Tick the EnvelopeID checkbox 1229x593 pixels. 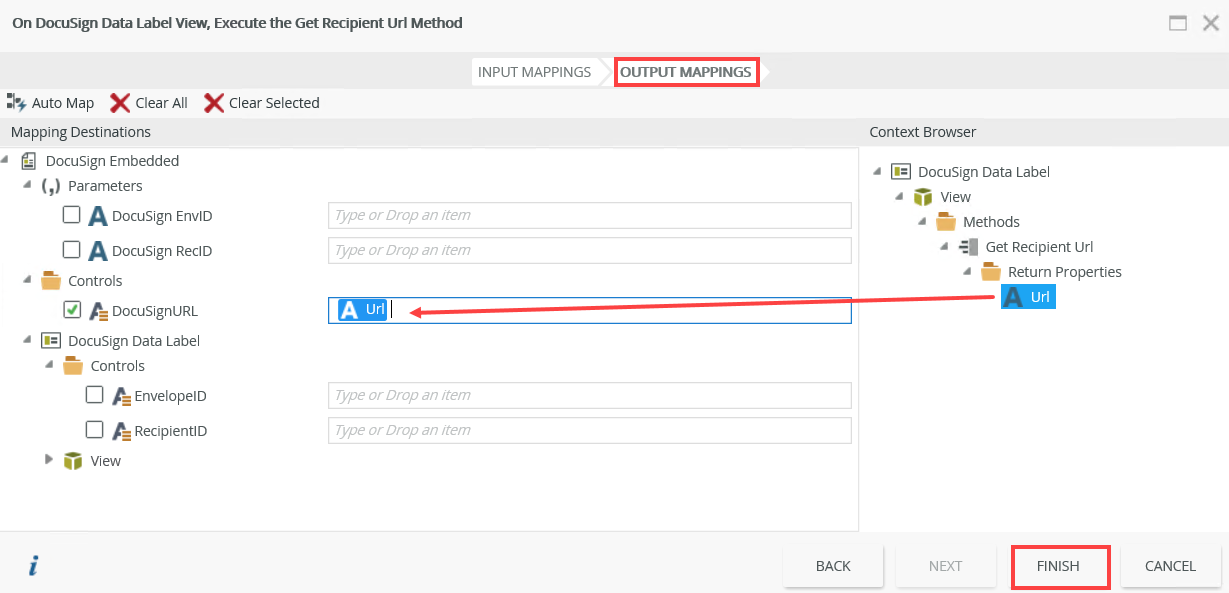pyautogui.click(x=95, y=395)
